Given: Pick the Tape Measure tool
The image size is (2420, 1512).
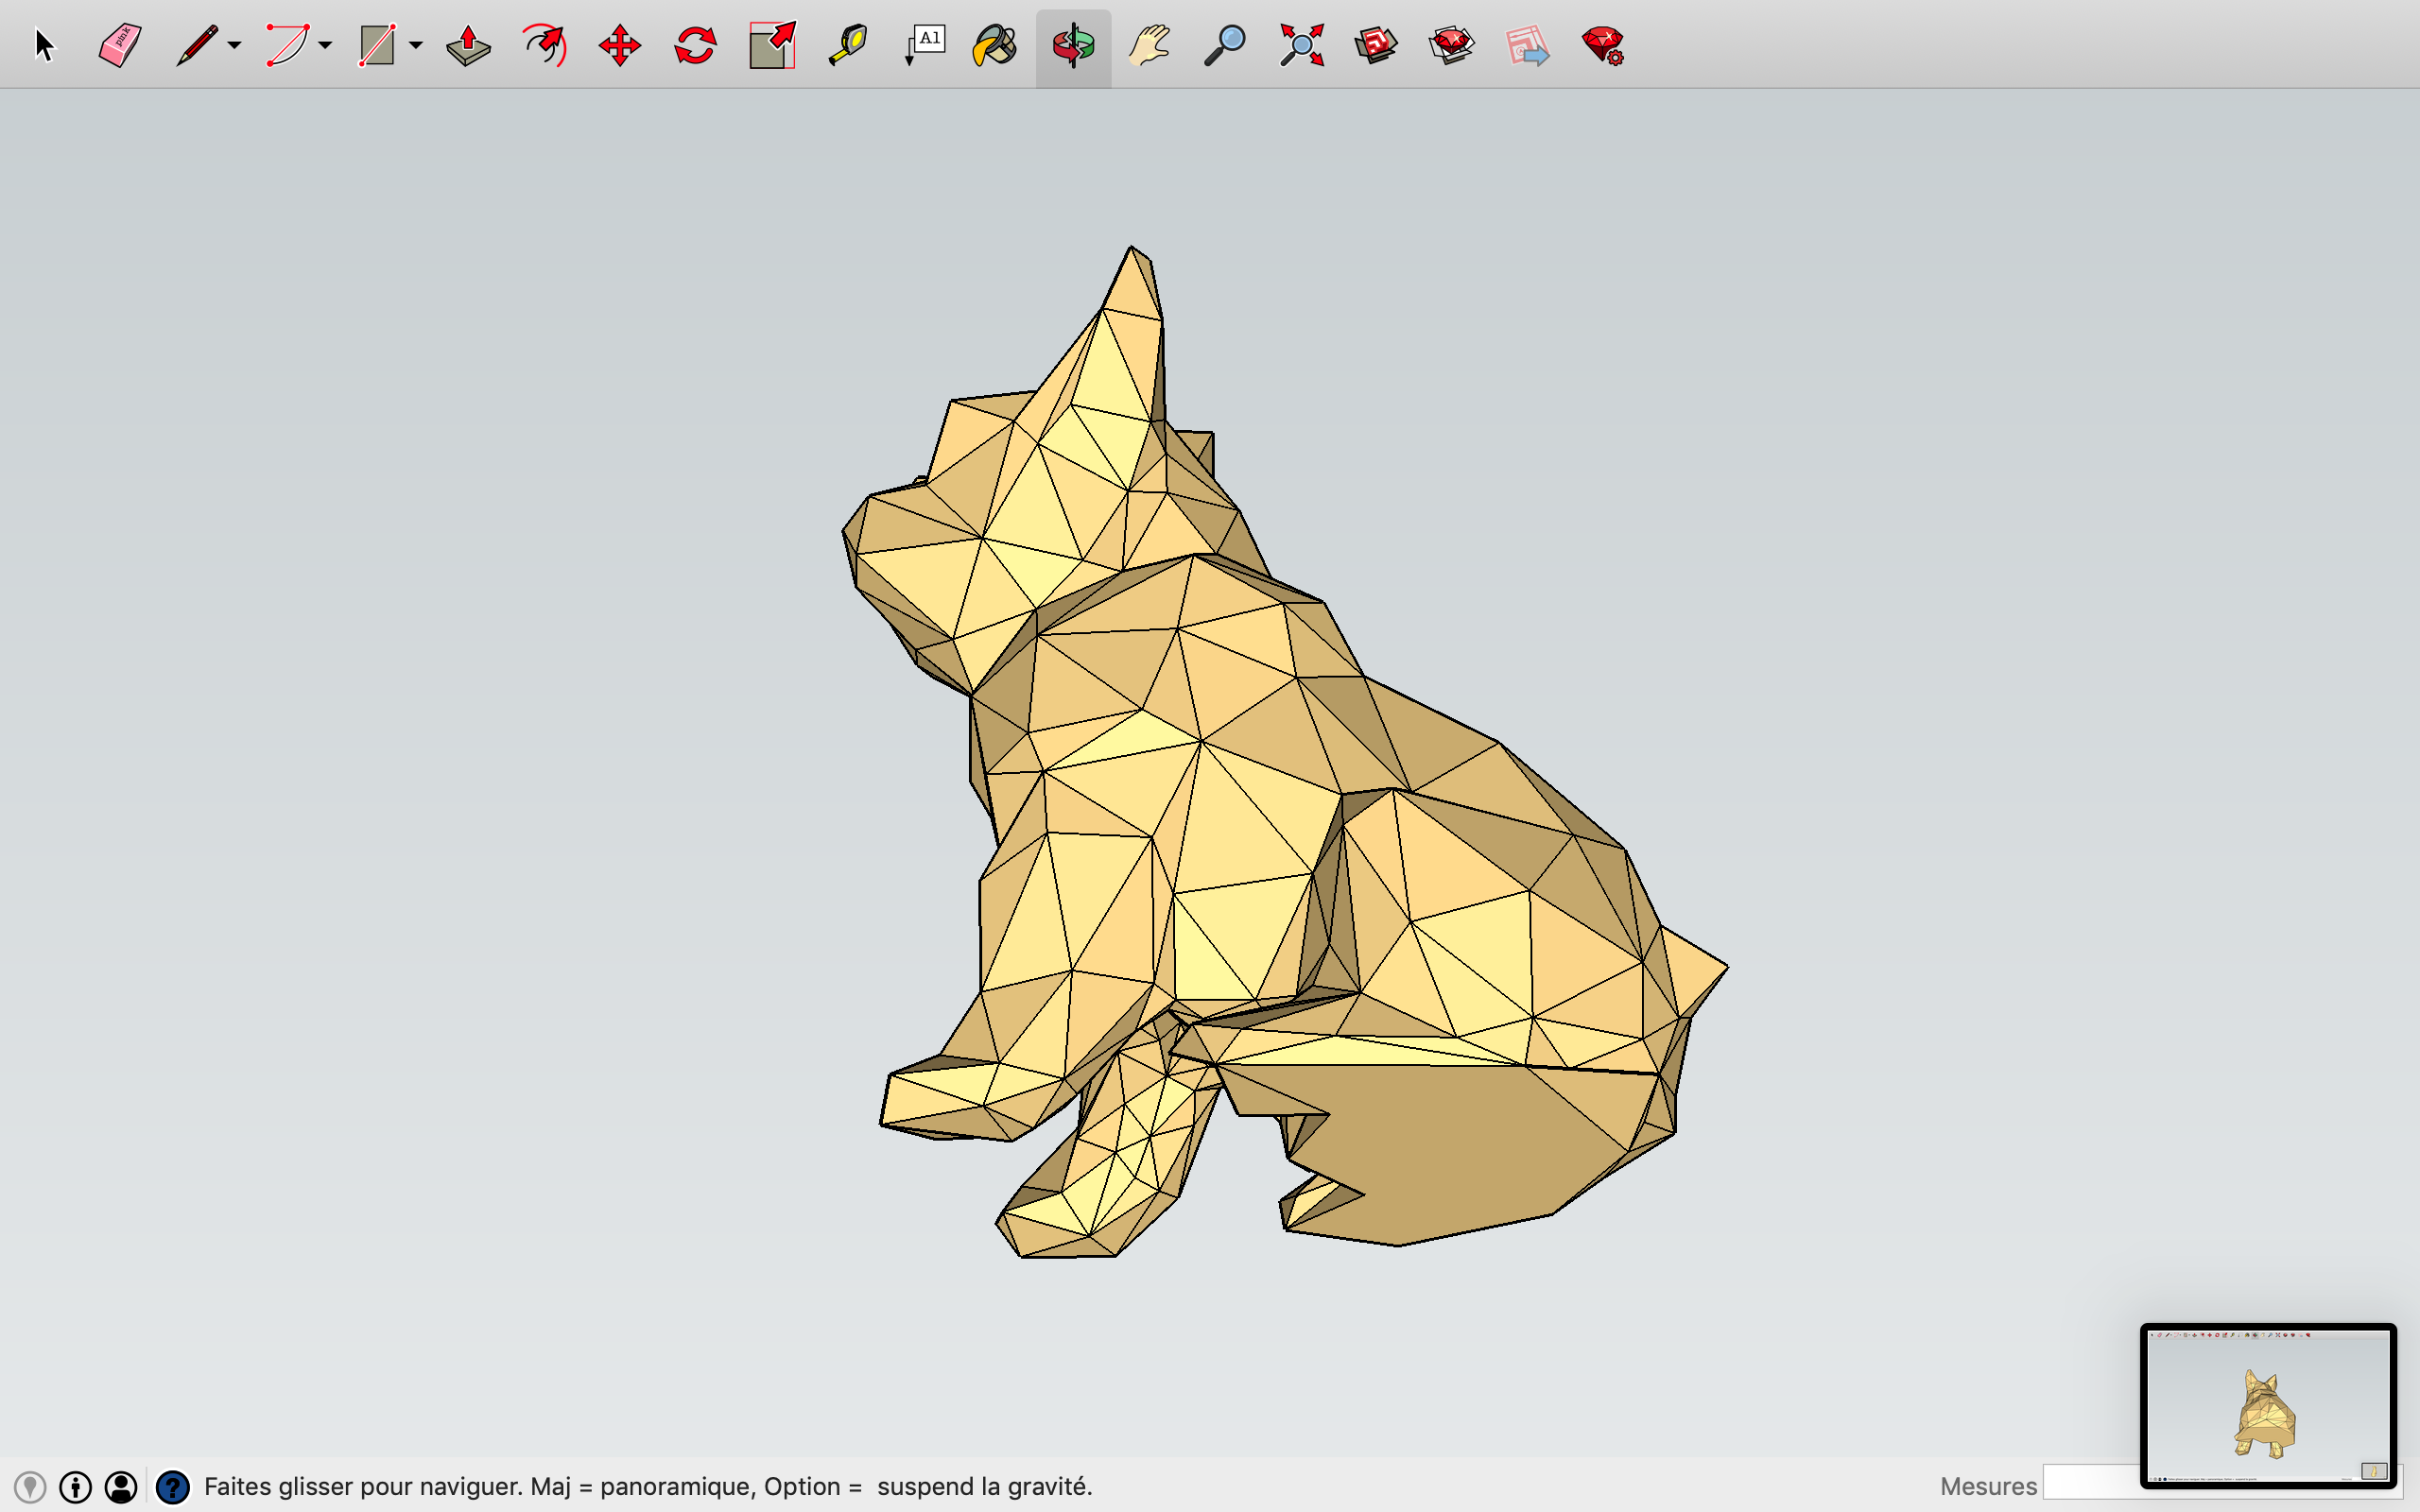Looking at the screenshot, I should tap(848, 45).
